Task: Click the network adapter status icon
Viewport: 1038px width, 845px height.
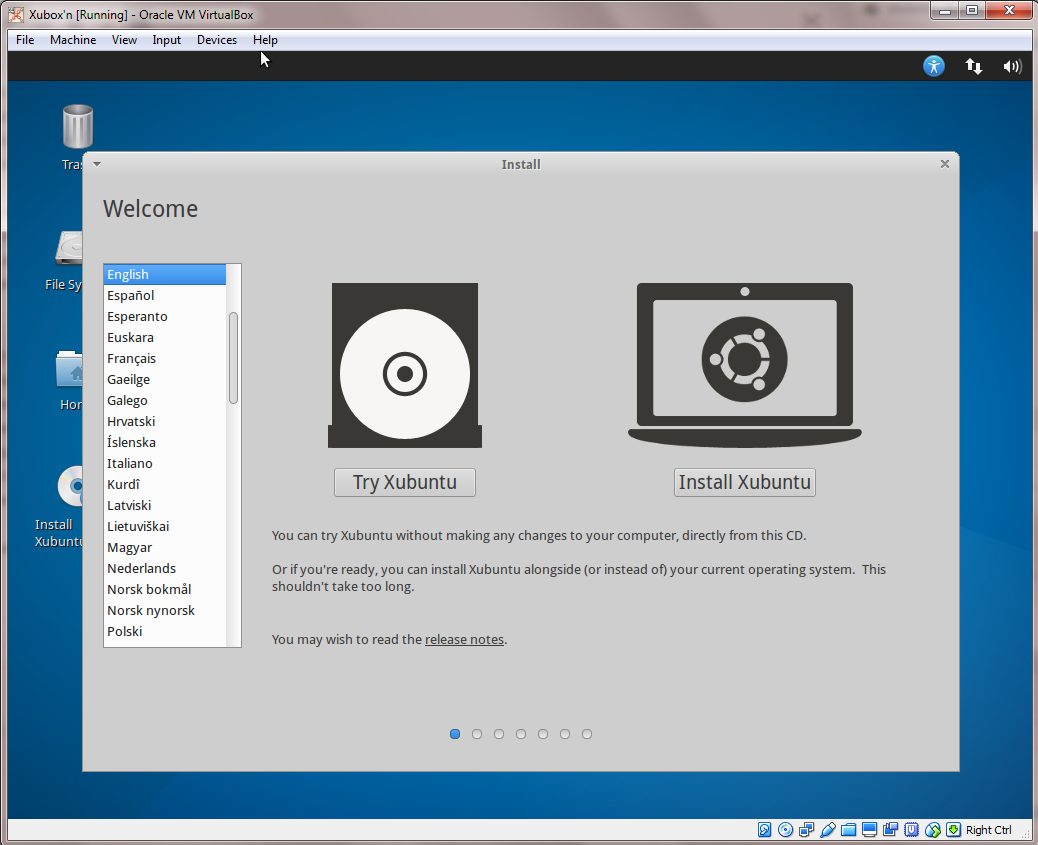Action: click(x=807, y=830)
